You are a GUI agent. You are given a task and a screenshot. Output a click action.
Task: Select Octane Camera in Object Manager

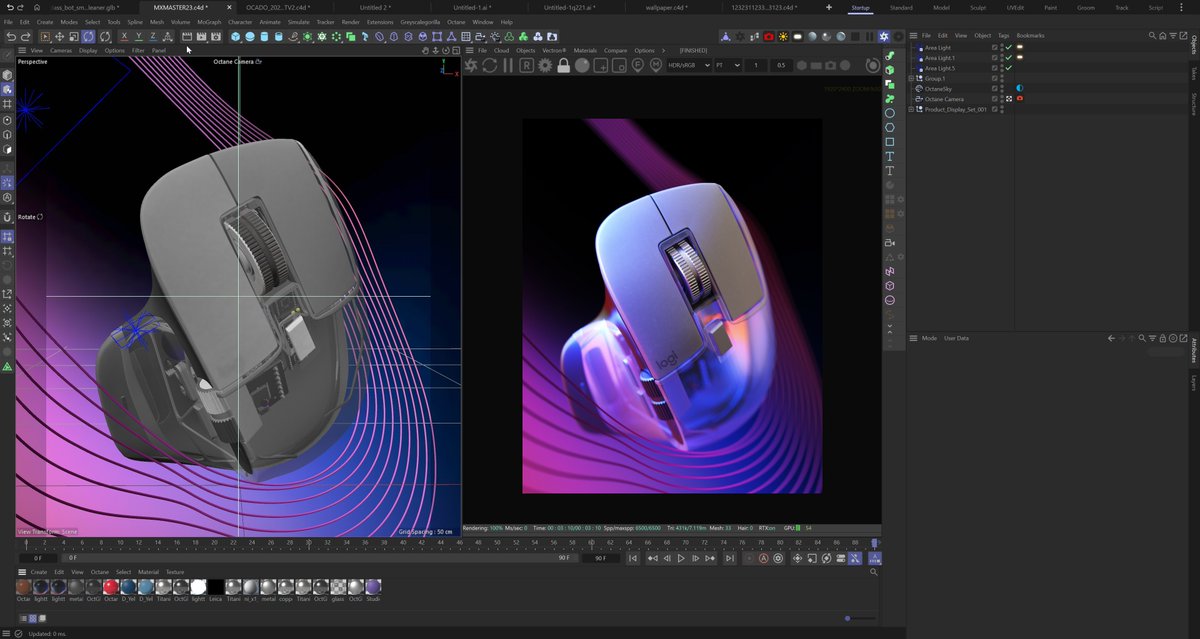pos(944,99)
